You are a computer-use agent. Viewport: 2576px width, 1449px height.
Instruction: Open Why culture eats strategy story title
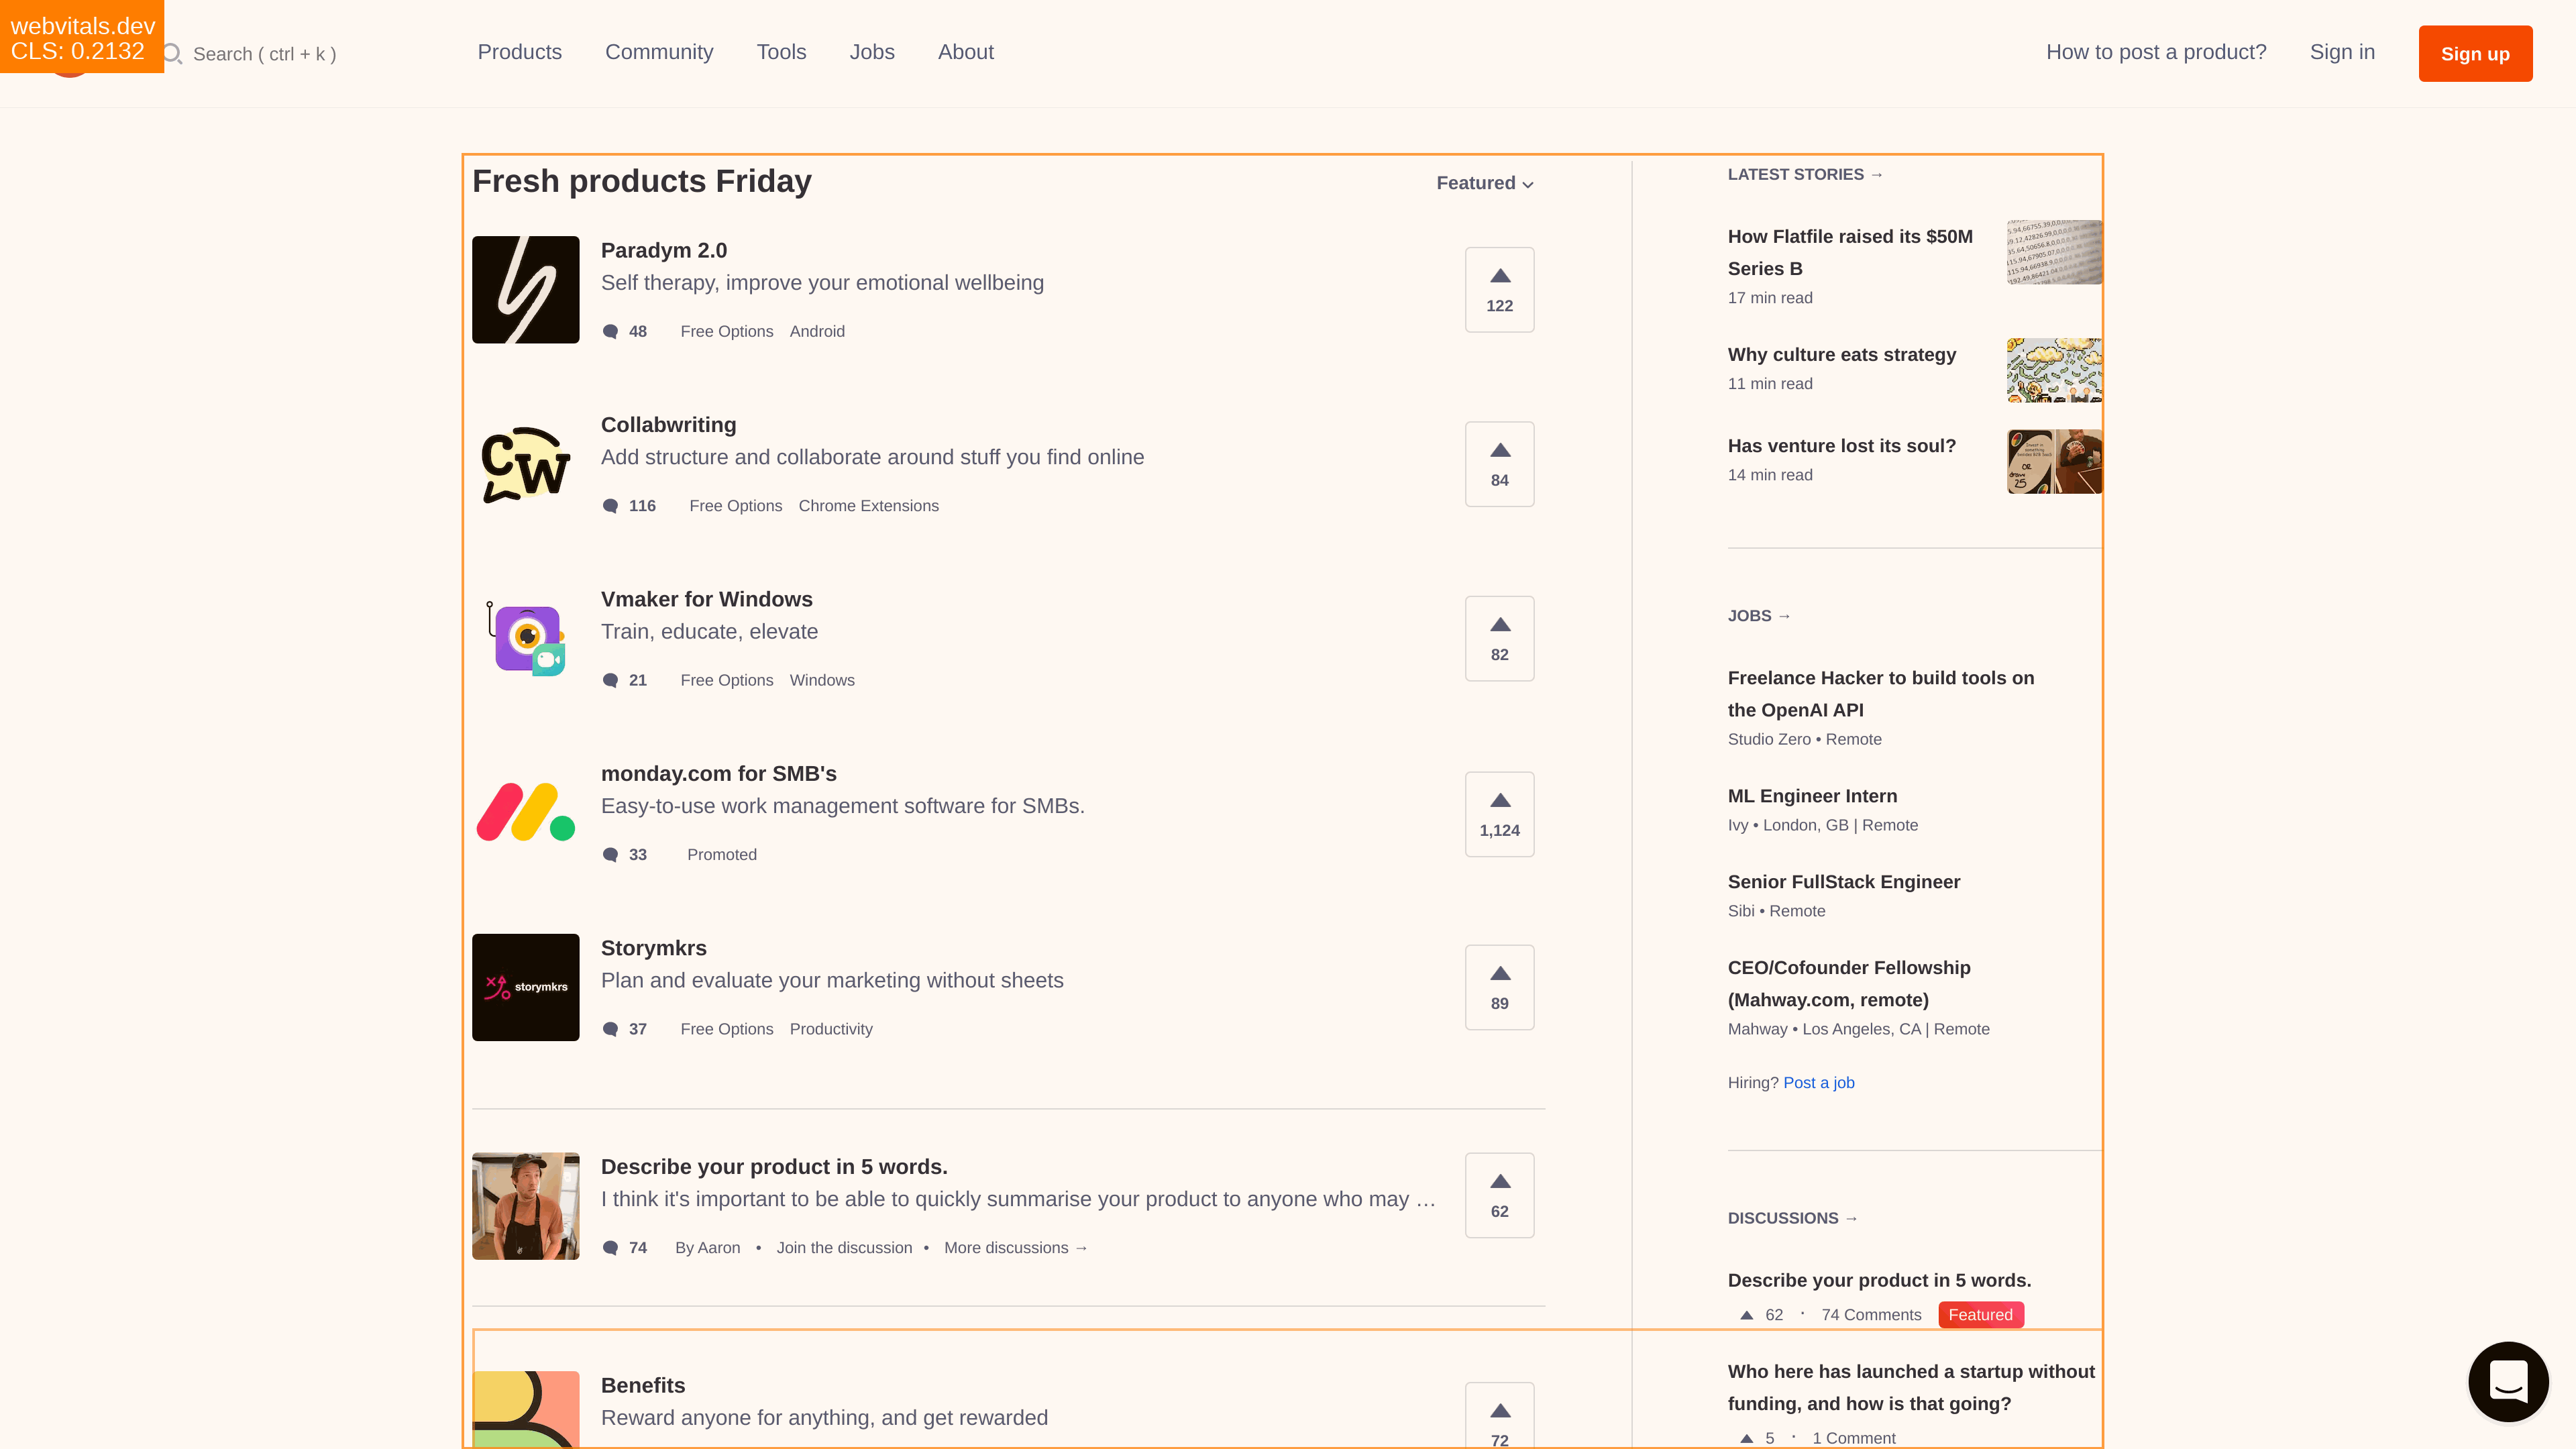coord(1841,355)
